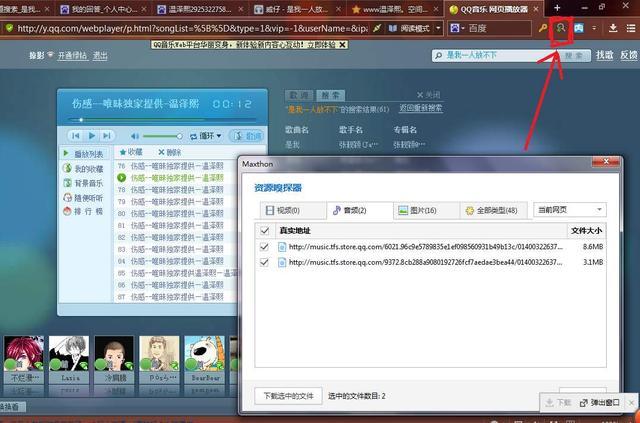Screen dimensions: 640x423
Task: Click the lyrics button in player
Action: point(247,136)
